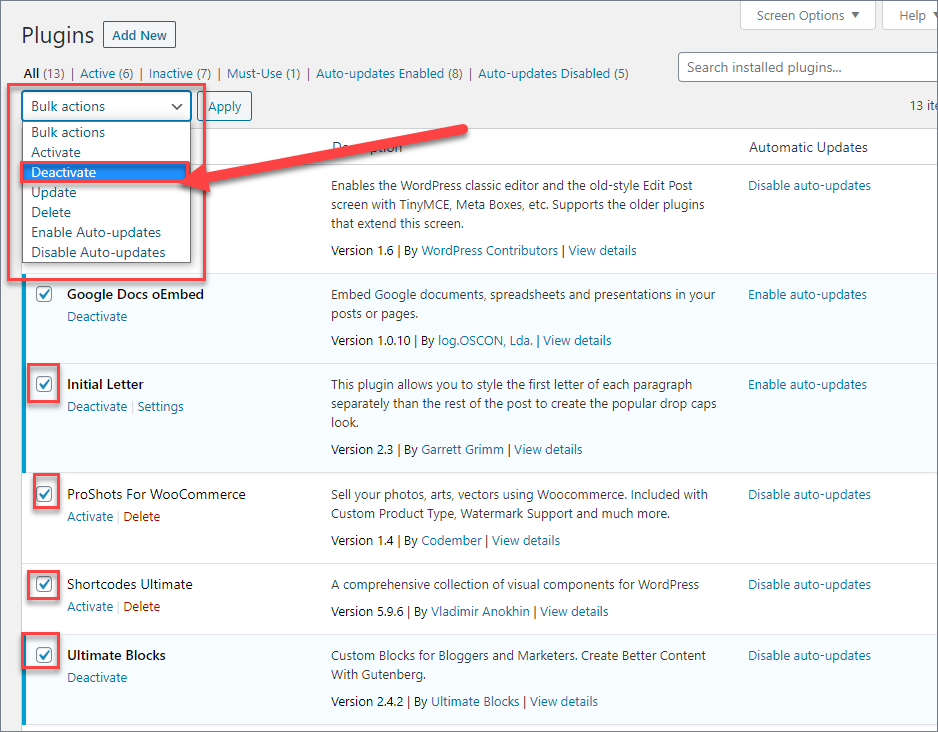View details for Shortcodes Ultimate
Viewport: 938px width, 732px height.
point(574,612)
